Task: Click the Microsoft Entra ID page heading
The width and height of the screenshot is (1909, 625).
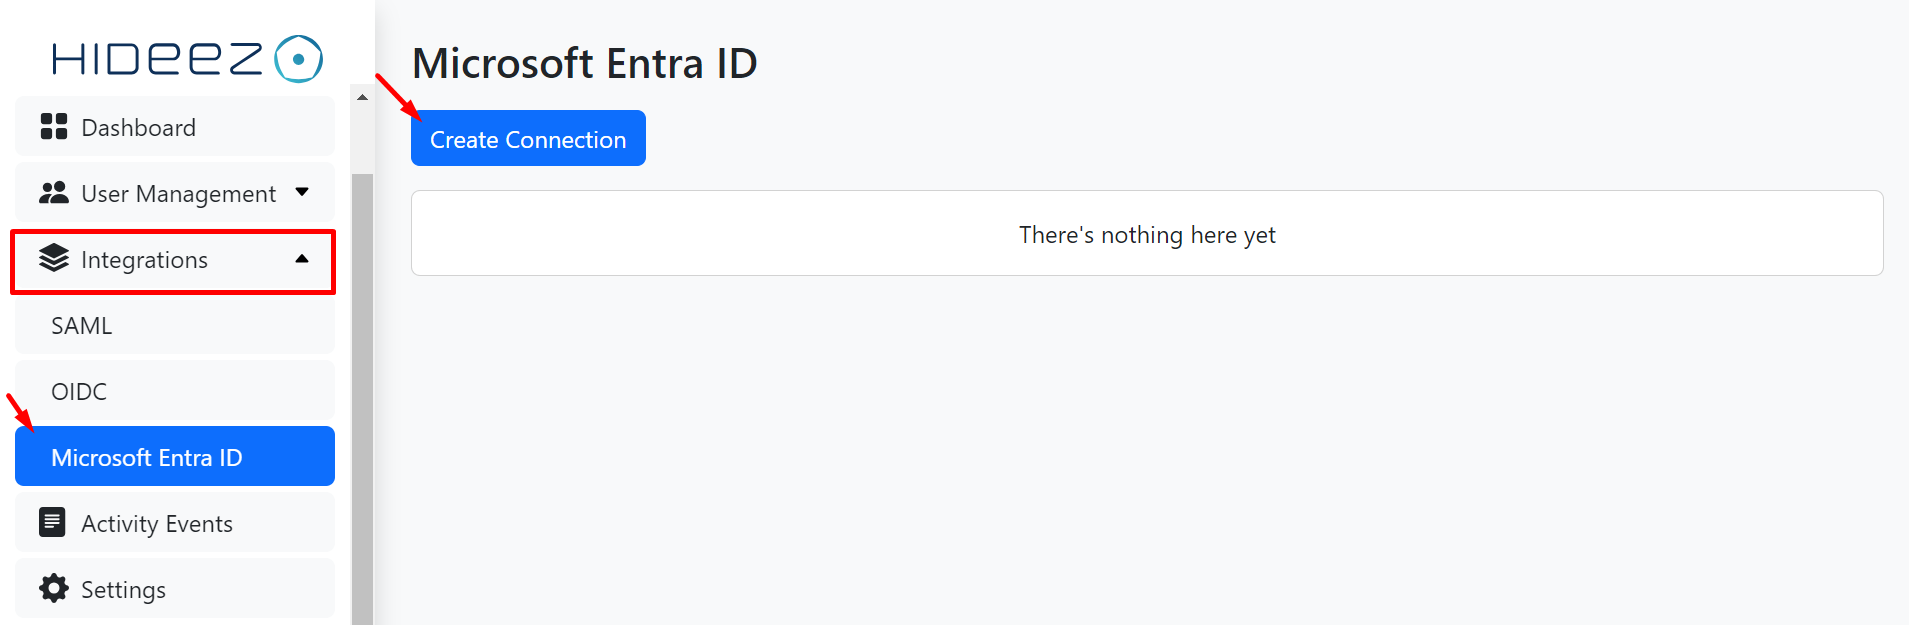Action: pos(585,64)
